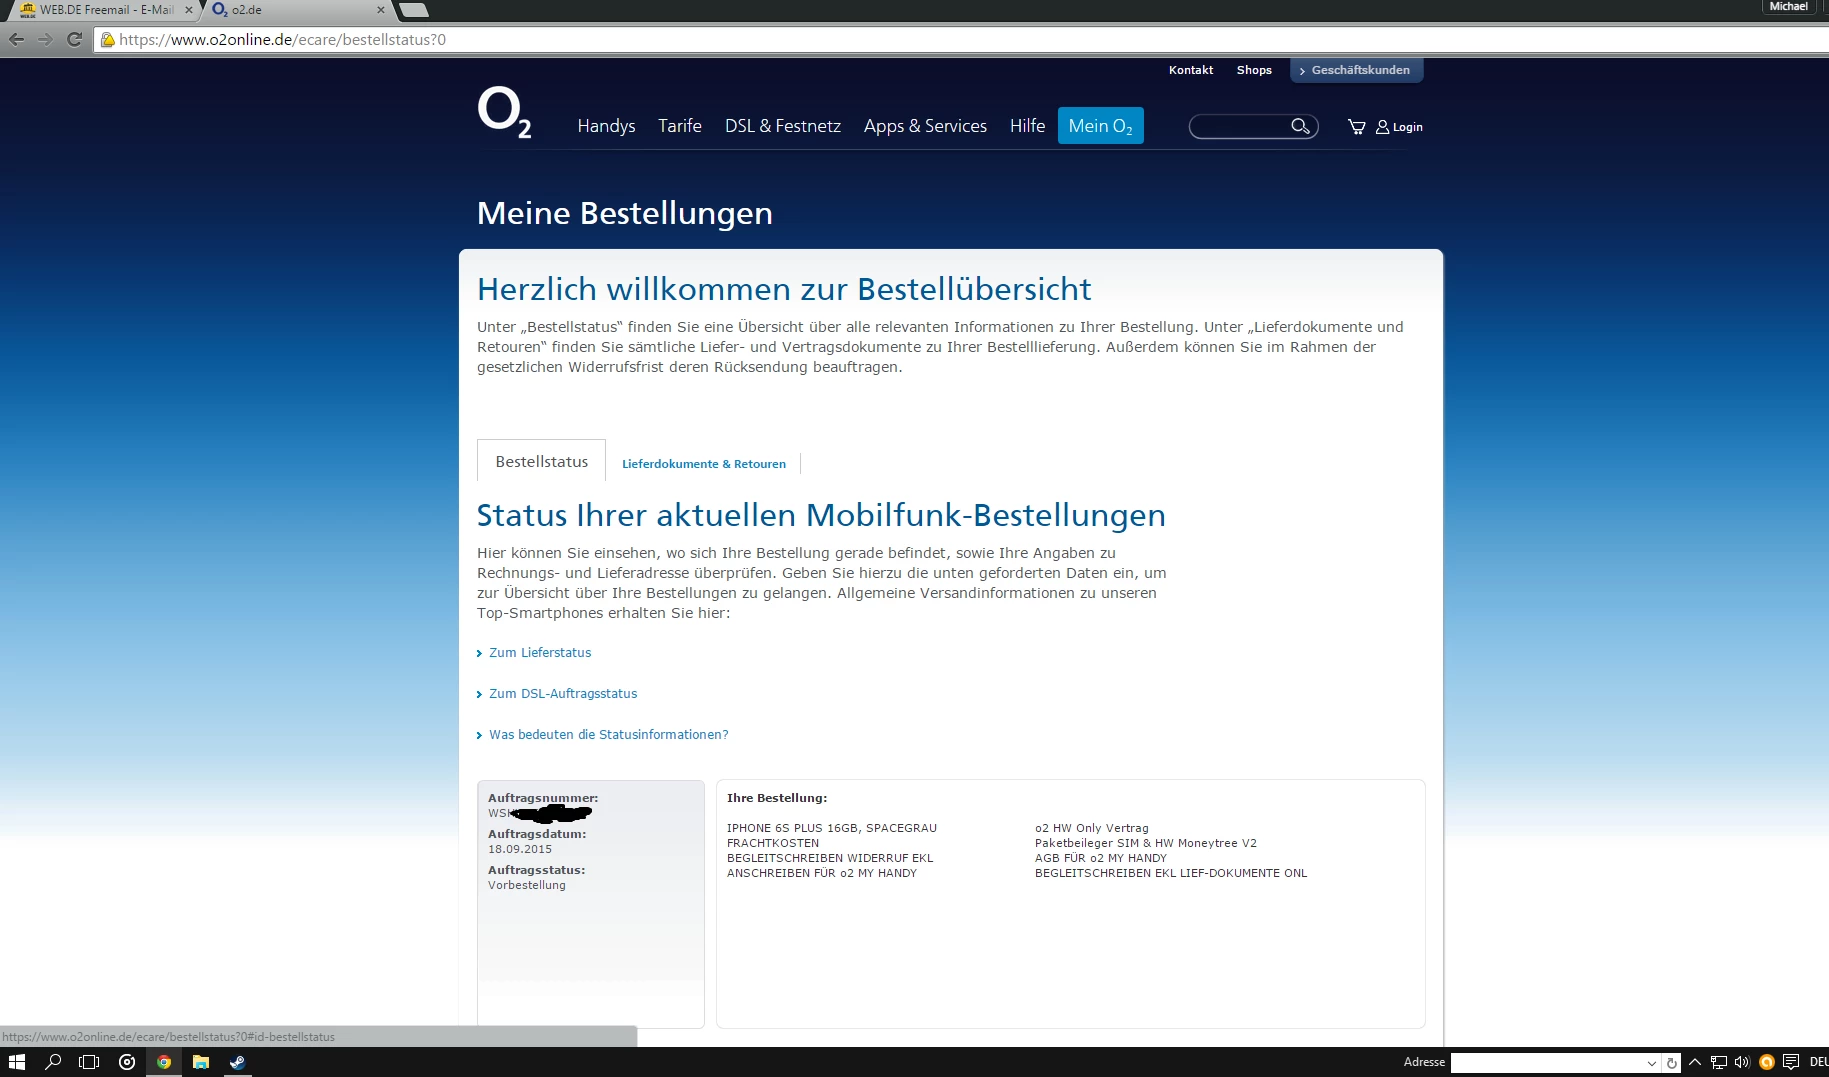Open Steam from the taskbar

tap(237, 1062)
